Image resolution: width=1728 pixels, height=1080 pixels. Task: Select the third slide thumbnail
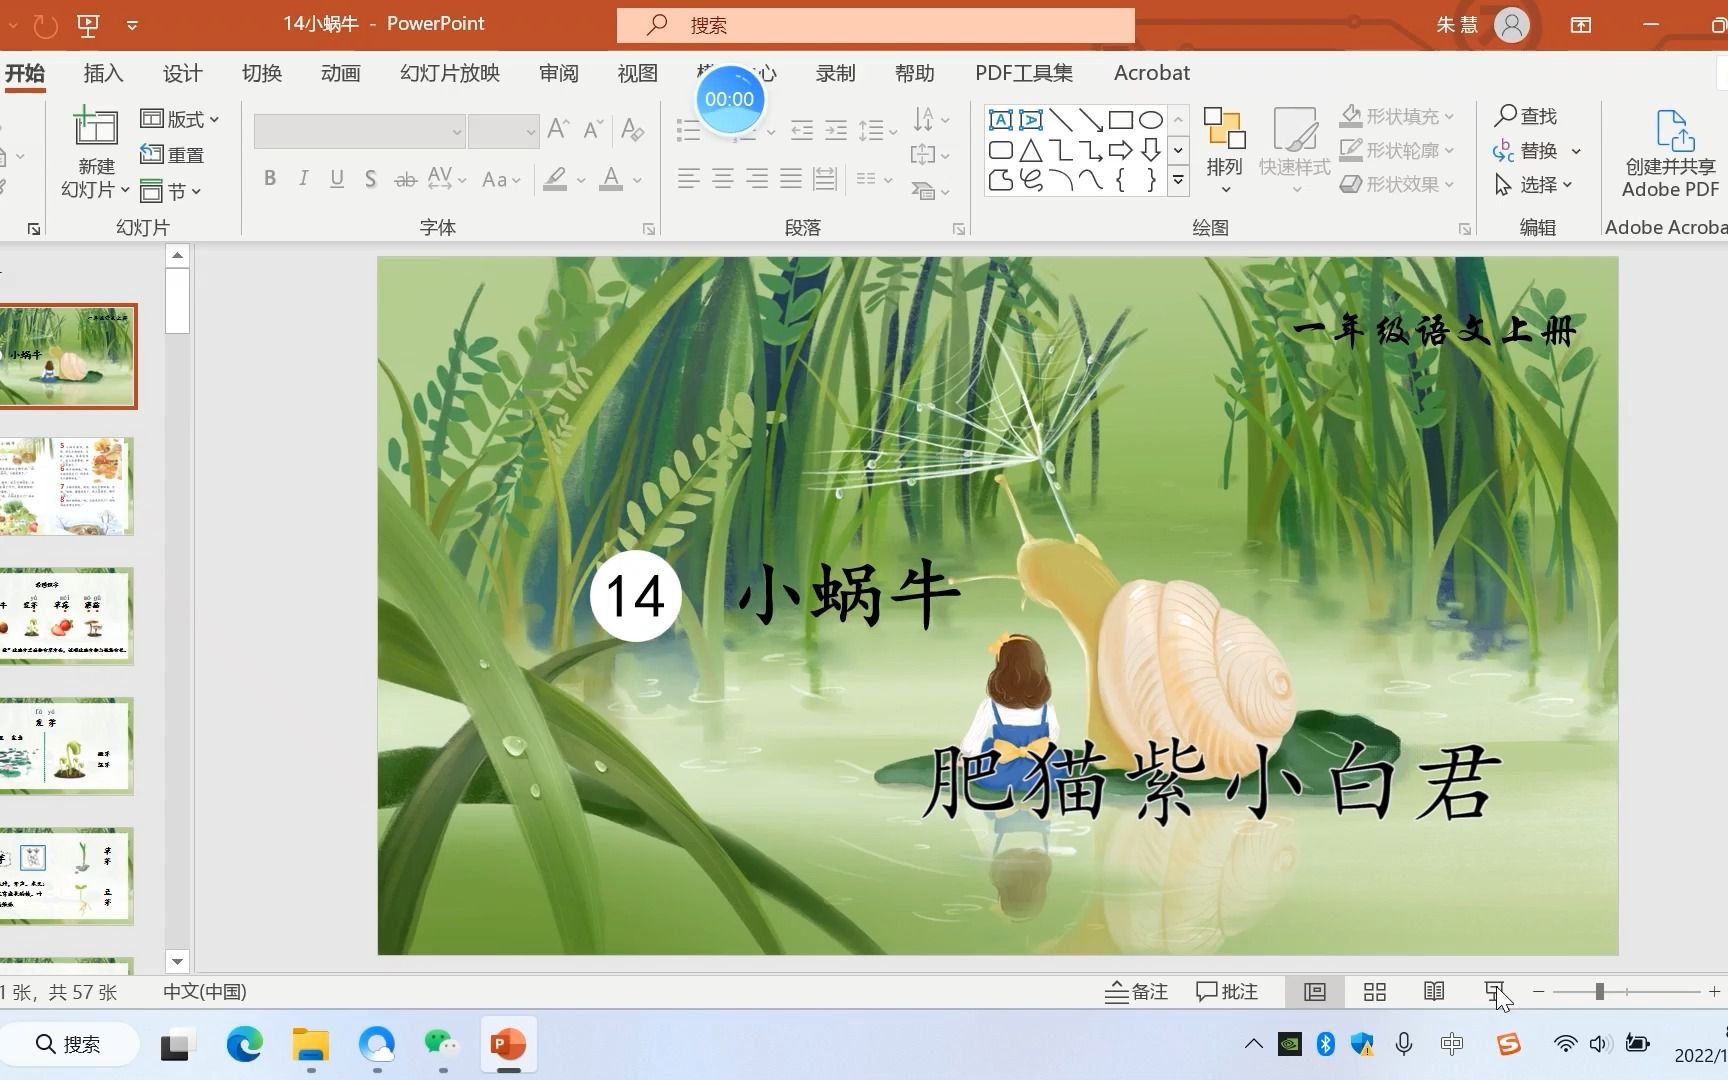(x=66, y=616)
